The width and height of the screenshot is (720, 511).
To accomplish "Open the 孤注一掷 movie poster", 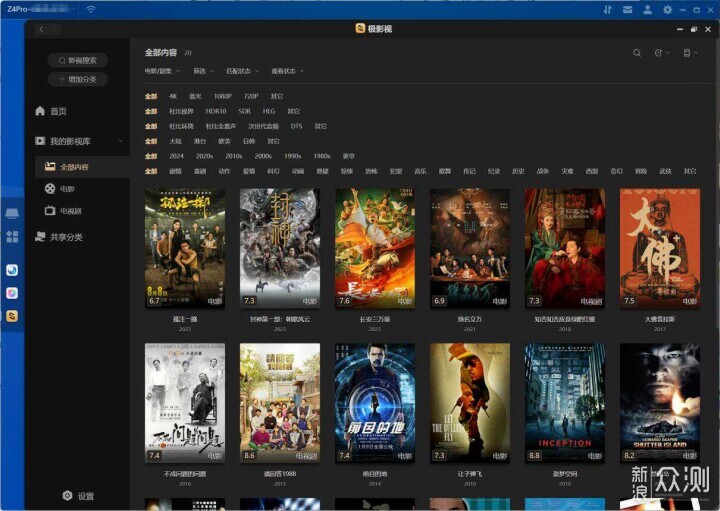I will click(185, 248).
